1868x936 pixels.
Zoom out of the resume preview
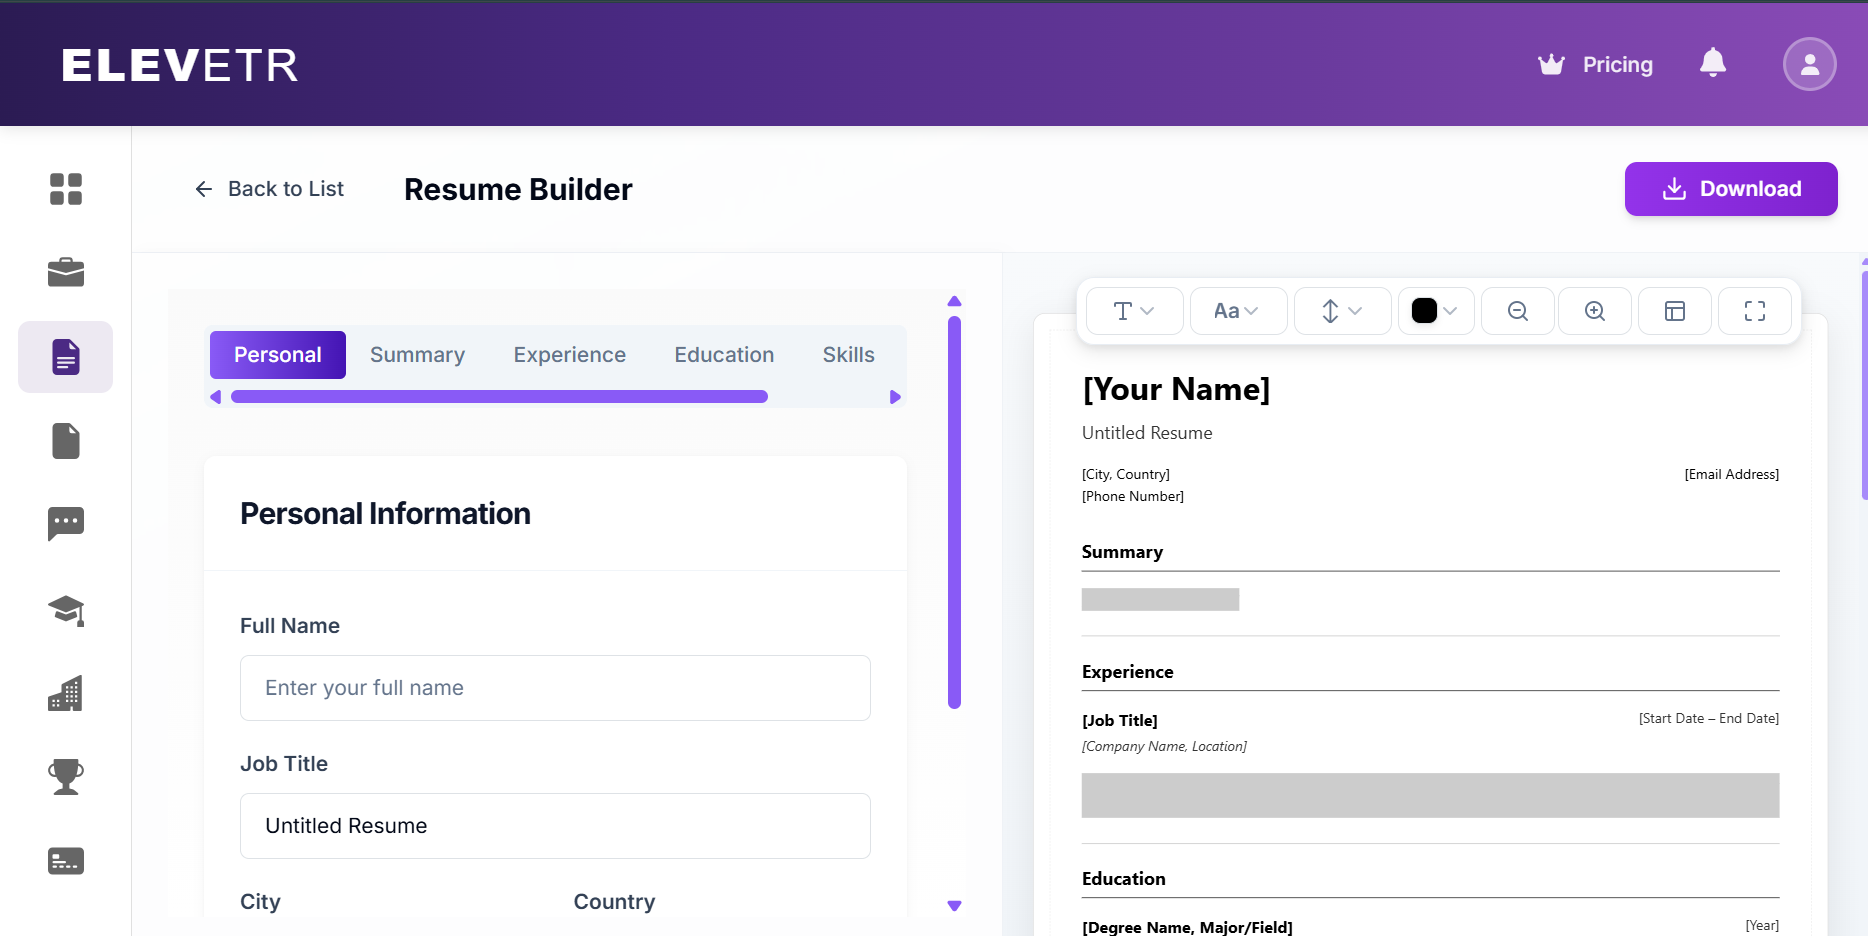(1517, 311)
